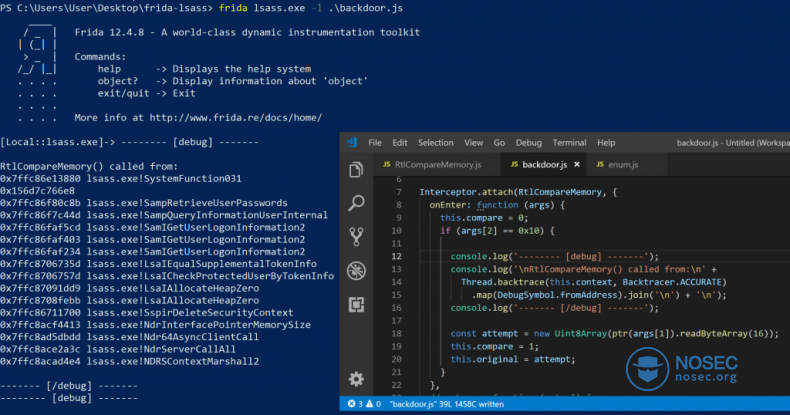Click 'NdrInterfacePointerMemorySize' terminal line
The width and height of the screenshot is (790, 415).
[155, 325]
